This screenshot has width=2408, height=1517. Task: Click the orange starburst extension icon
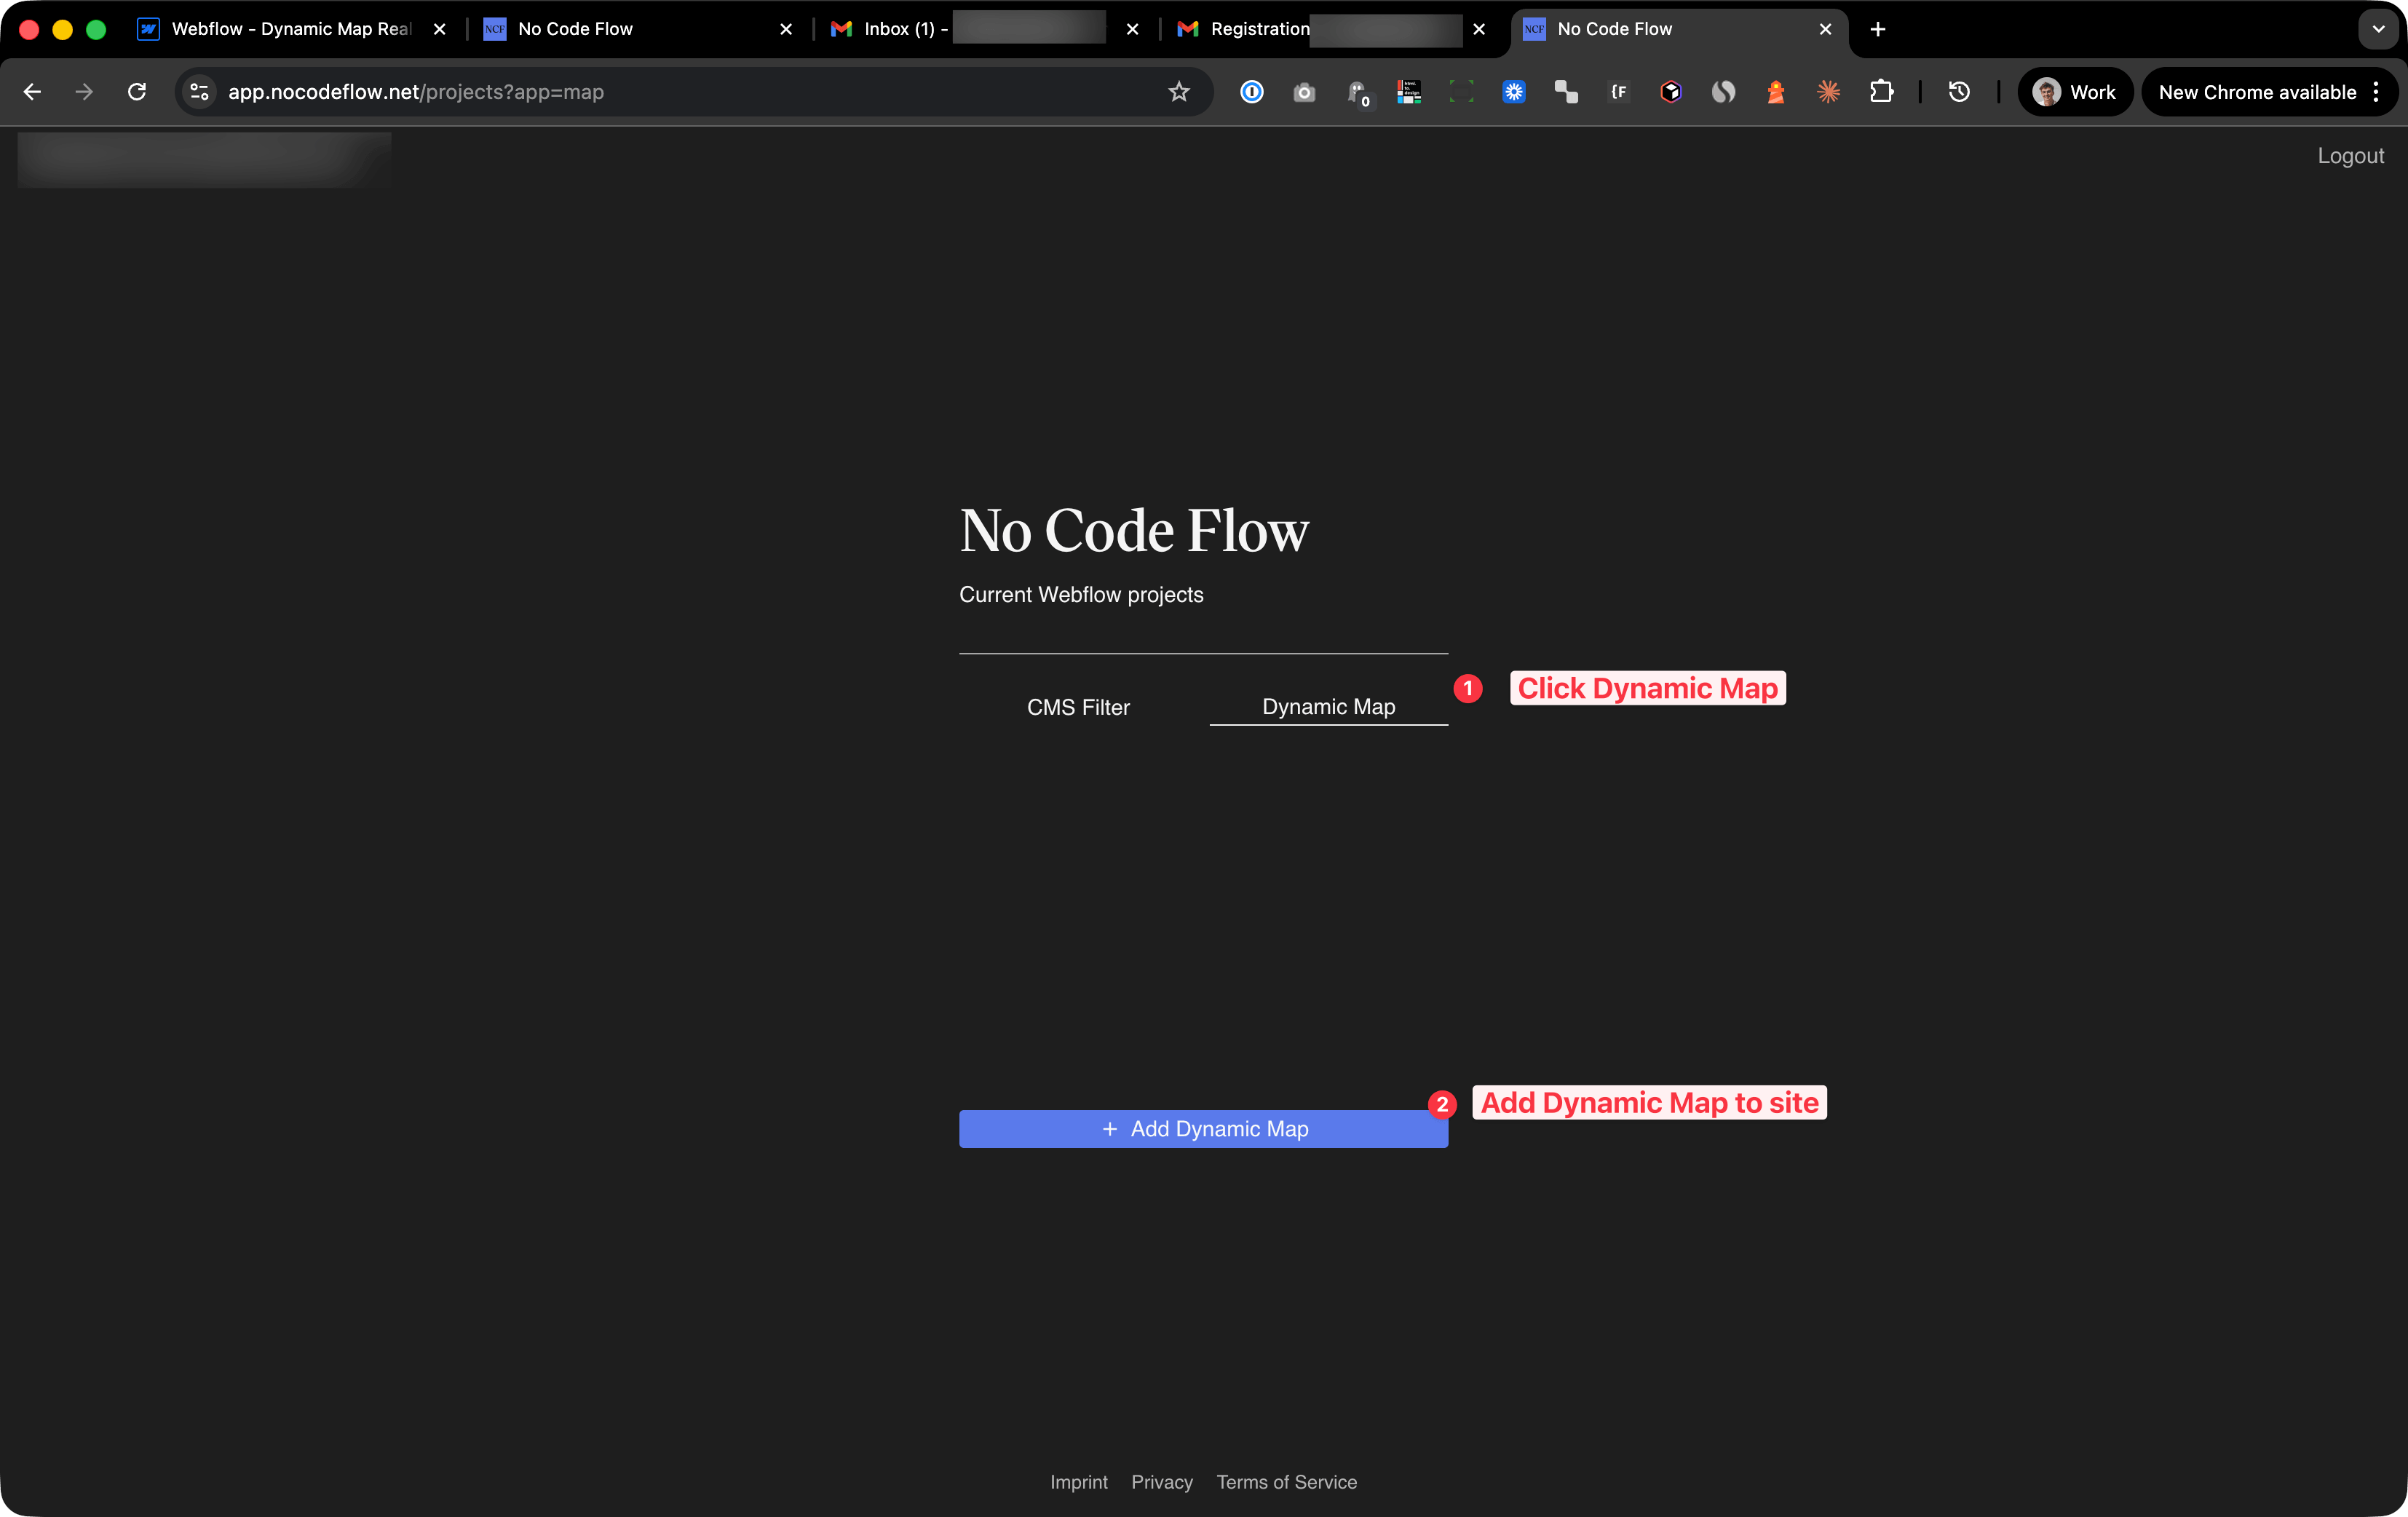[x=1828, y=92]
